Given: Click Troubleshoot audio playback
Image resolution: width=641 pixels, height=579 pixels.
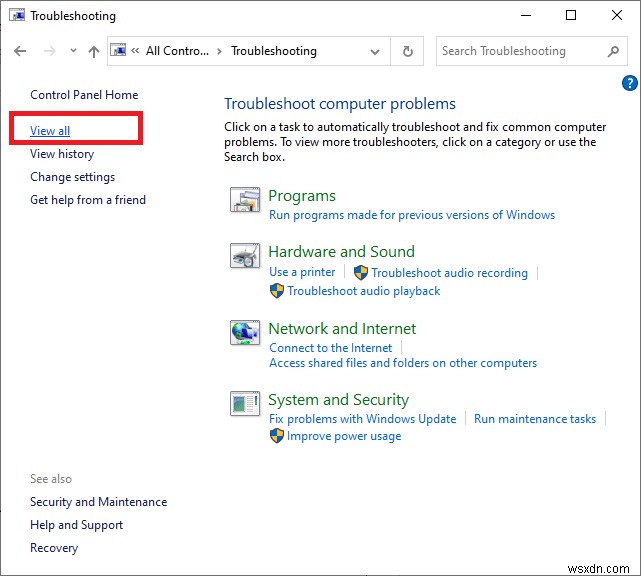Looking at the screenshot, I should tap(364, 291).
